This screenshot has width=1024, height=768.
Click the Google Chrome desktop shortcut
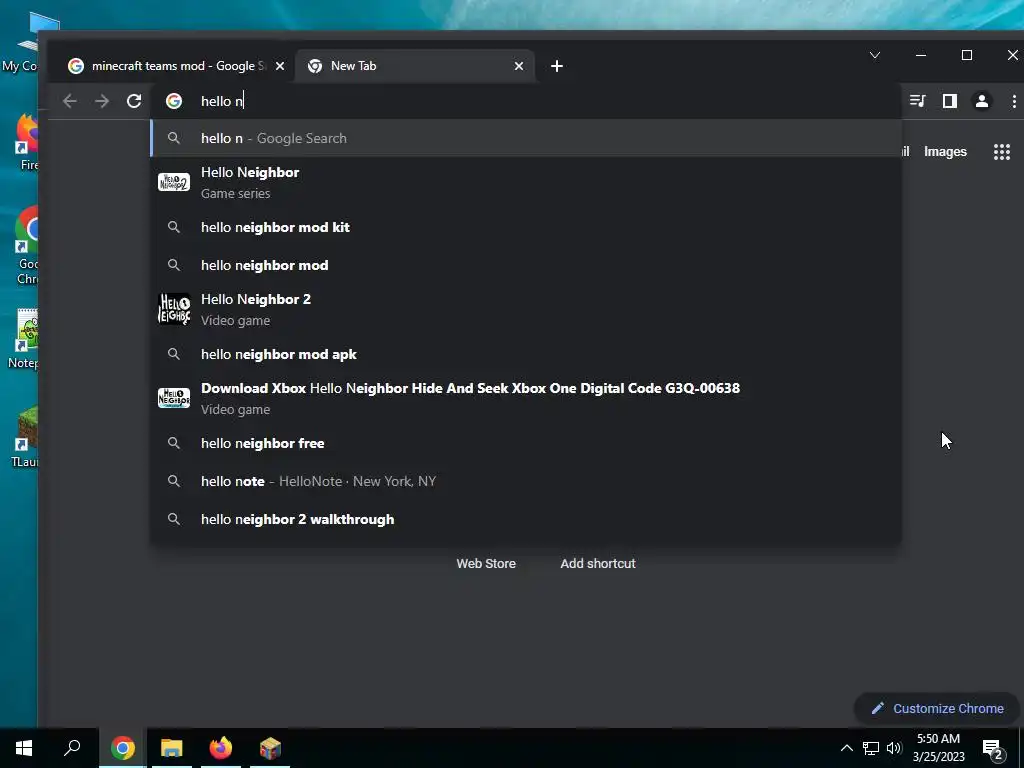tap(26, 245)
